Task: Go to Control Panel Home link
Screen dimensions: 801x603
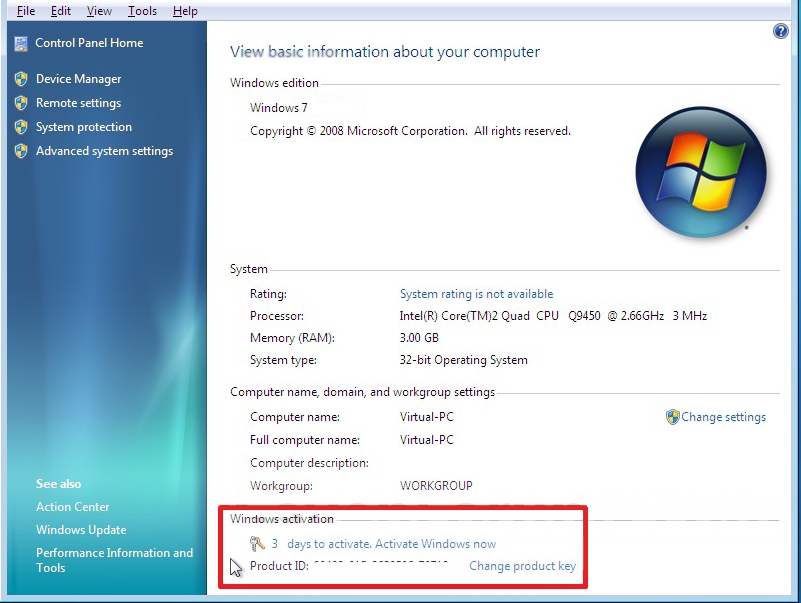Action: click(x=89, y=43)
